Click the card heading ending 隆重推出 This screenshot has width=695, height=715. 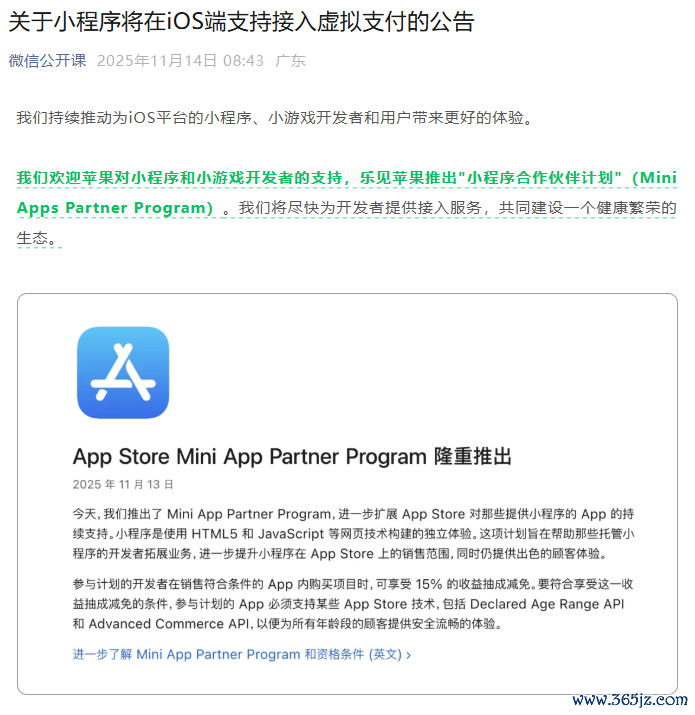pos(292,456)
